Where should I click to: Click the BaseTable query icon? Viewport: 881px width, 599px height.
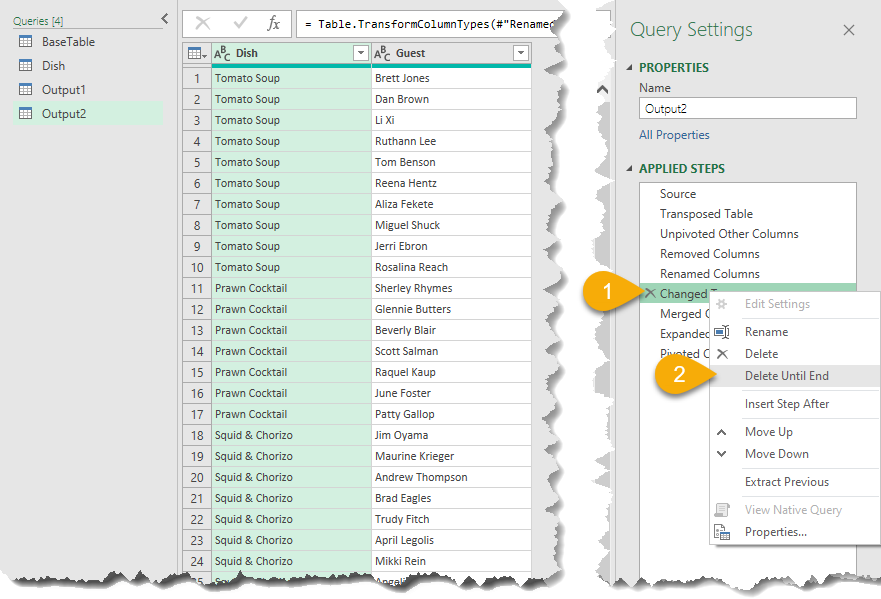coord(26,42)
